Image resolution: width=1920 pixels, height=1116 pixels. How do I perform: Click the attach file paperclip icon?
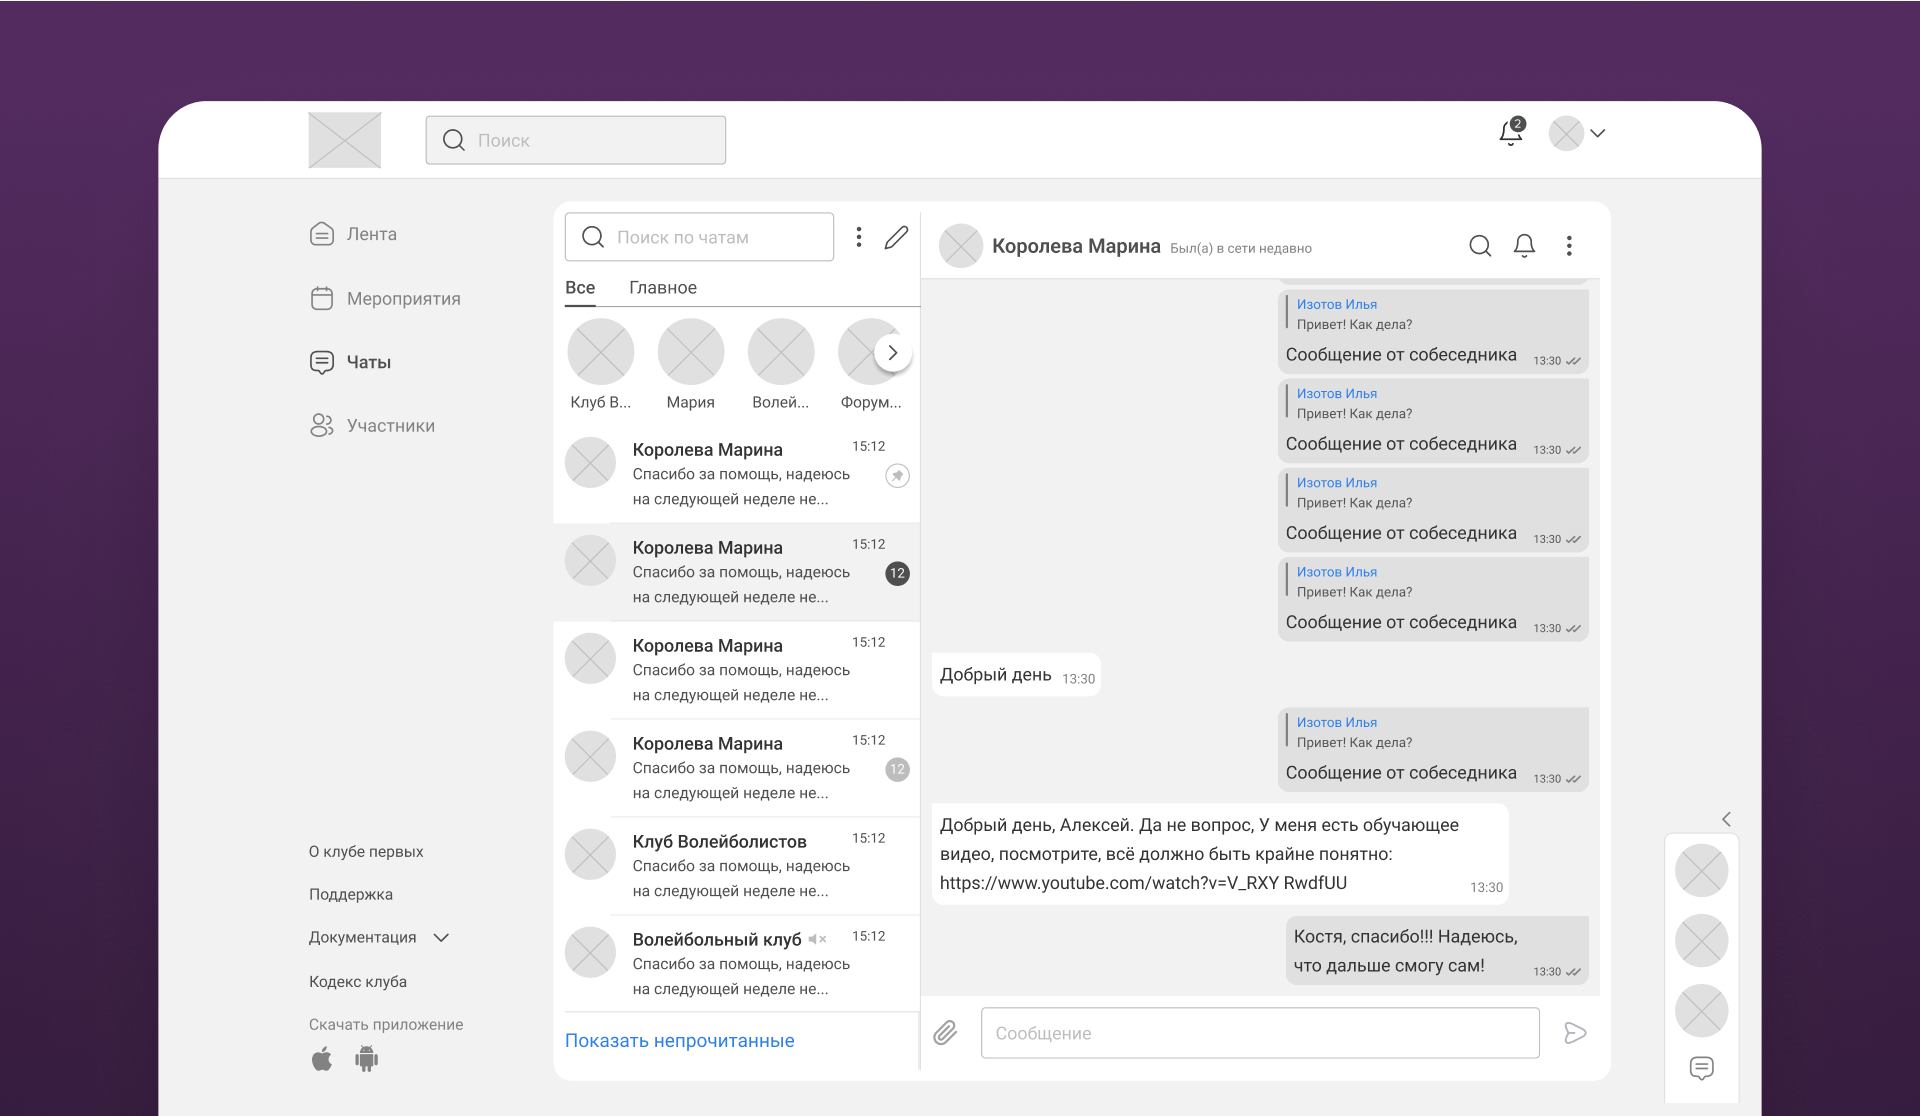tap(945, 1033)
